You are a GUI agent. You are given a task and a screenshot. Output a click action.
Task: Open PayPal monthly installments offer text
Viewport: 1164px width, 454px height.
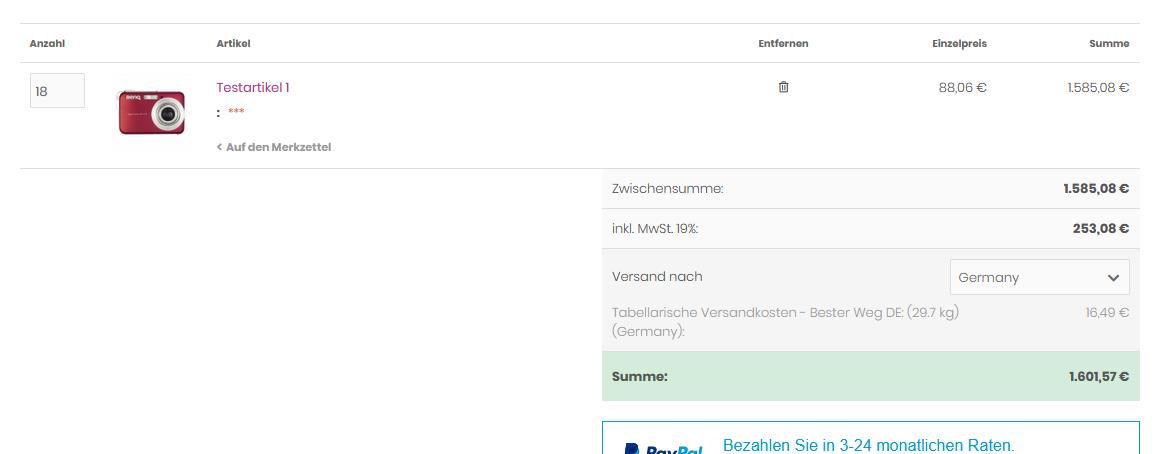click(868, 445)
